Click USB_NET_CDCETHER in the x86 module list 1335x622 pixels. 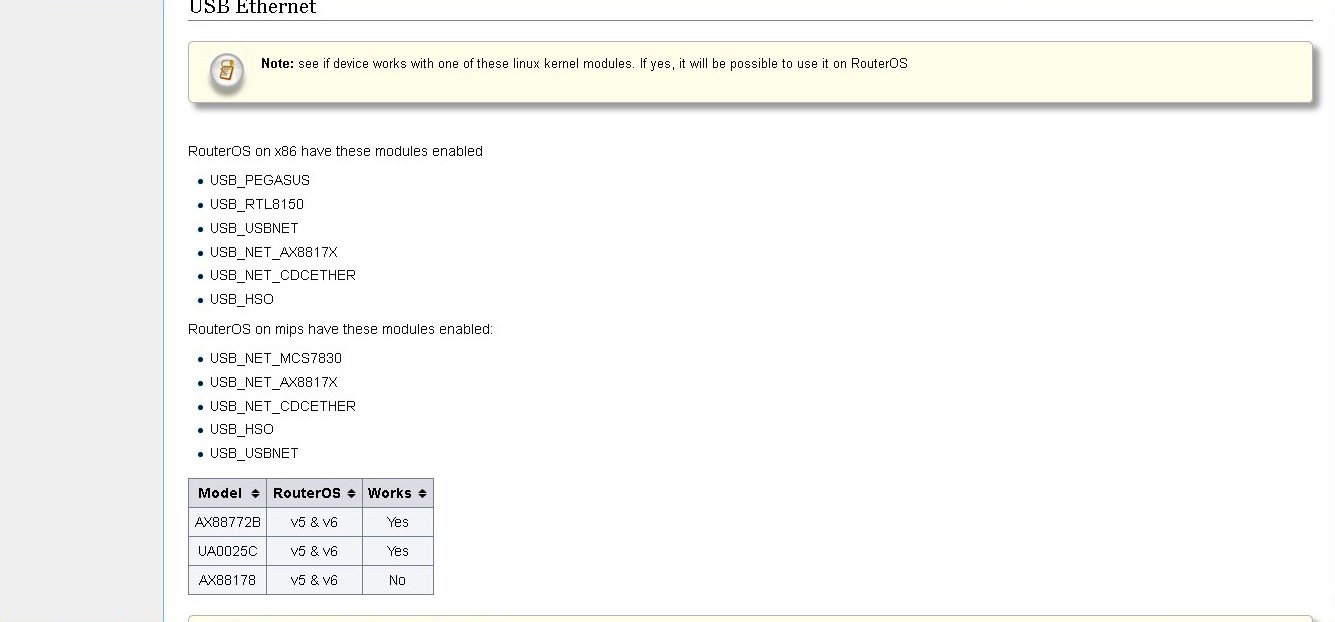click(x=283, y=275)
